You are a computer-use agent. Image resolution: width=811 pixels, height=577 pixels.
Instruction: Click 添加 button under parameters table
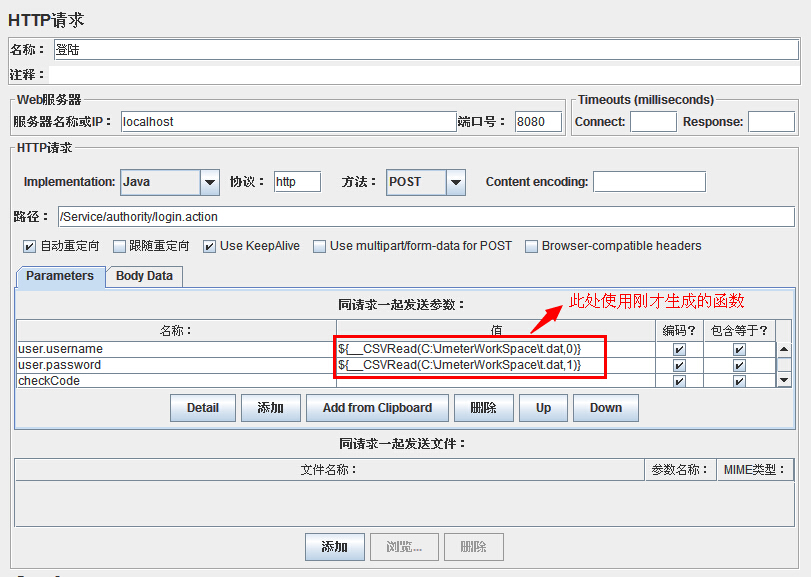click(271, 408)
